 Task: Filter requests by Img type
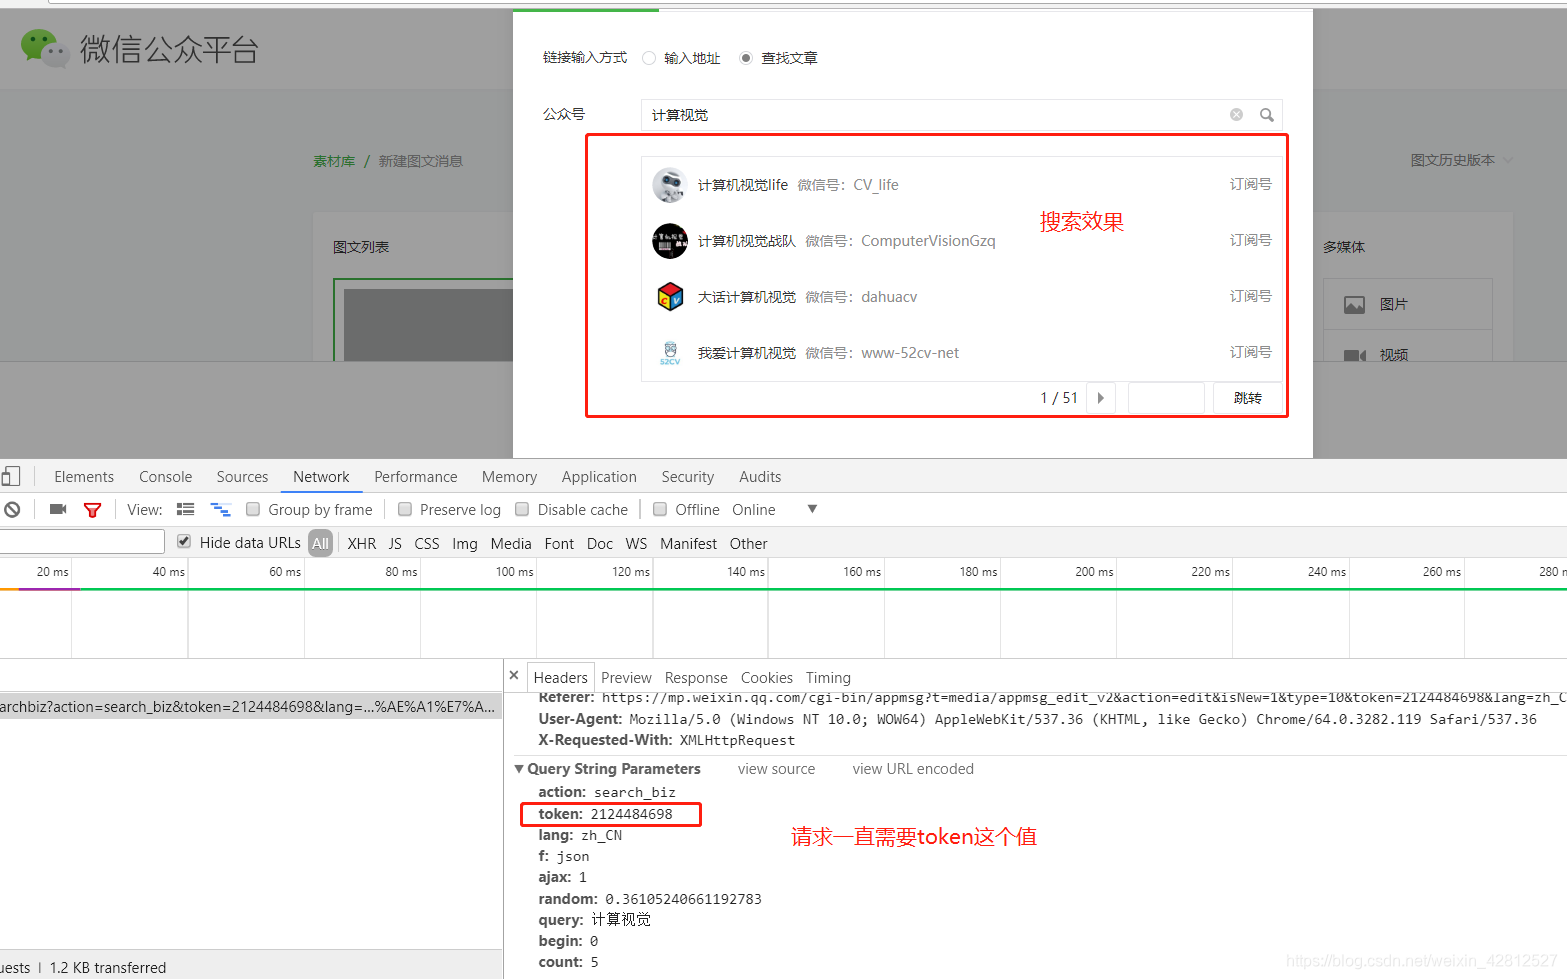[x=465, y=544]
